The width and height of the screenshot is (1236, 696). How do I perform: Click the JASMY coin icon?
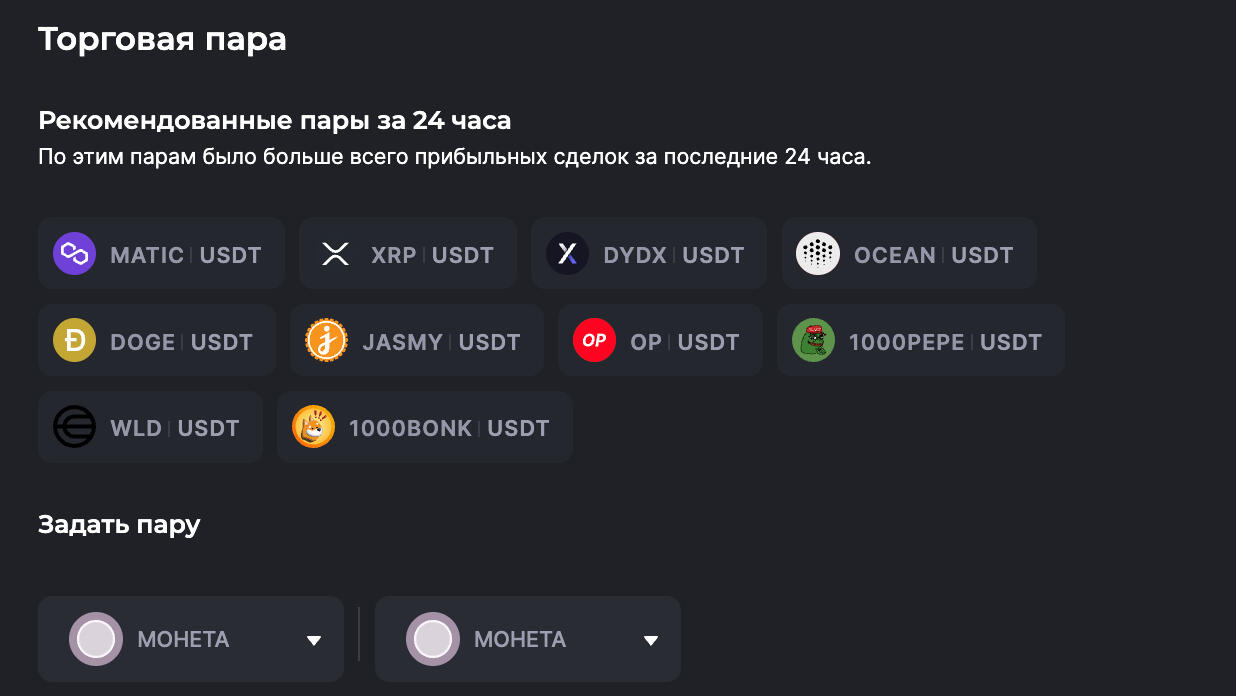click(325, 340)
